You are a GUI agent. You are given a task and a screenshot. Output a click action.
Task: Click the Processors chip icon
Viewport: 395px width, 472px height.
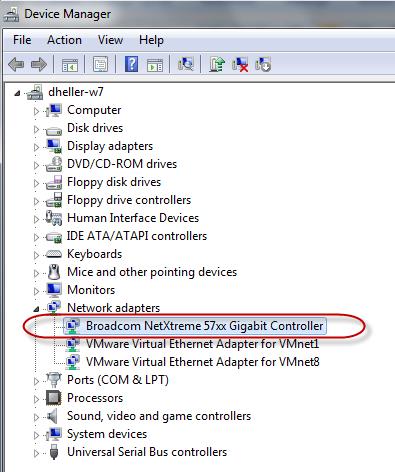pyautogui.click(x=54, y=398)
